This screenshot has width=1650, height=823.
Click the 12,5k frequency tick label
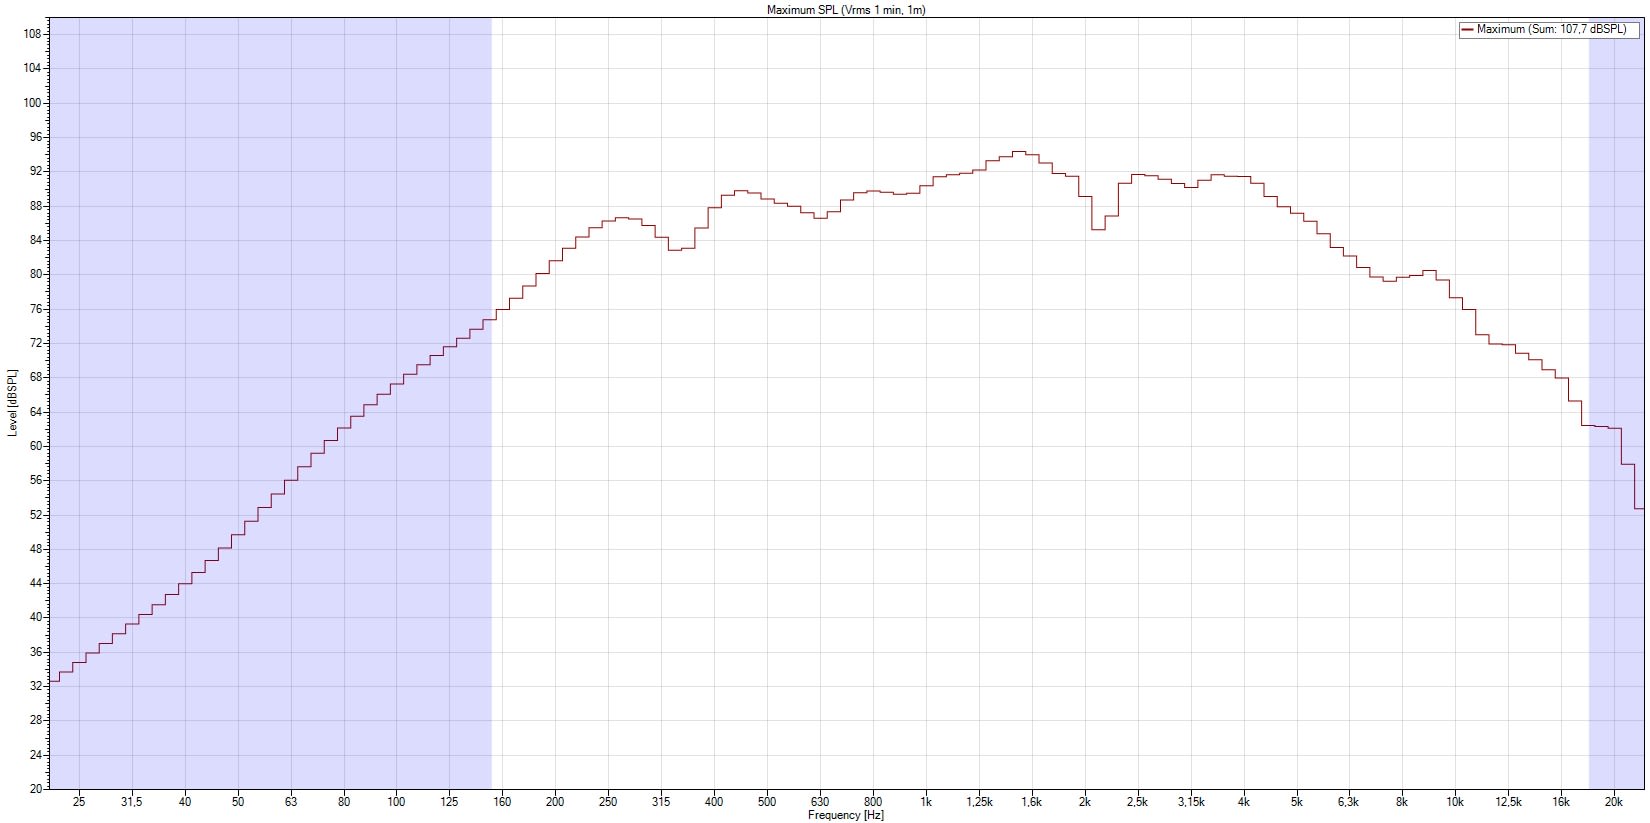[x=1507, y=802]
